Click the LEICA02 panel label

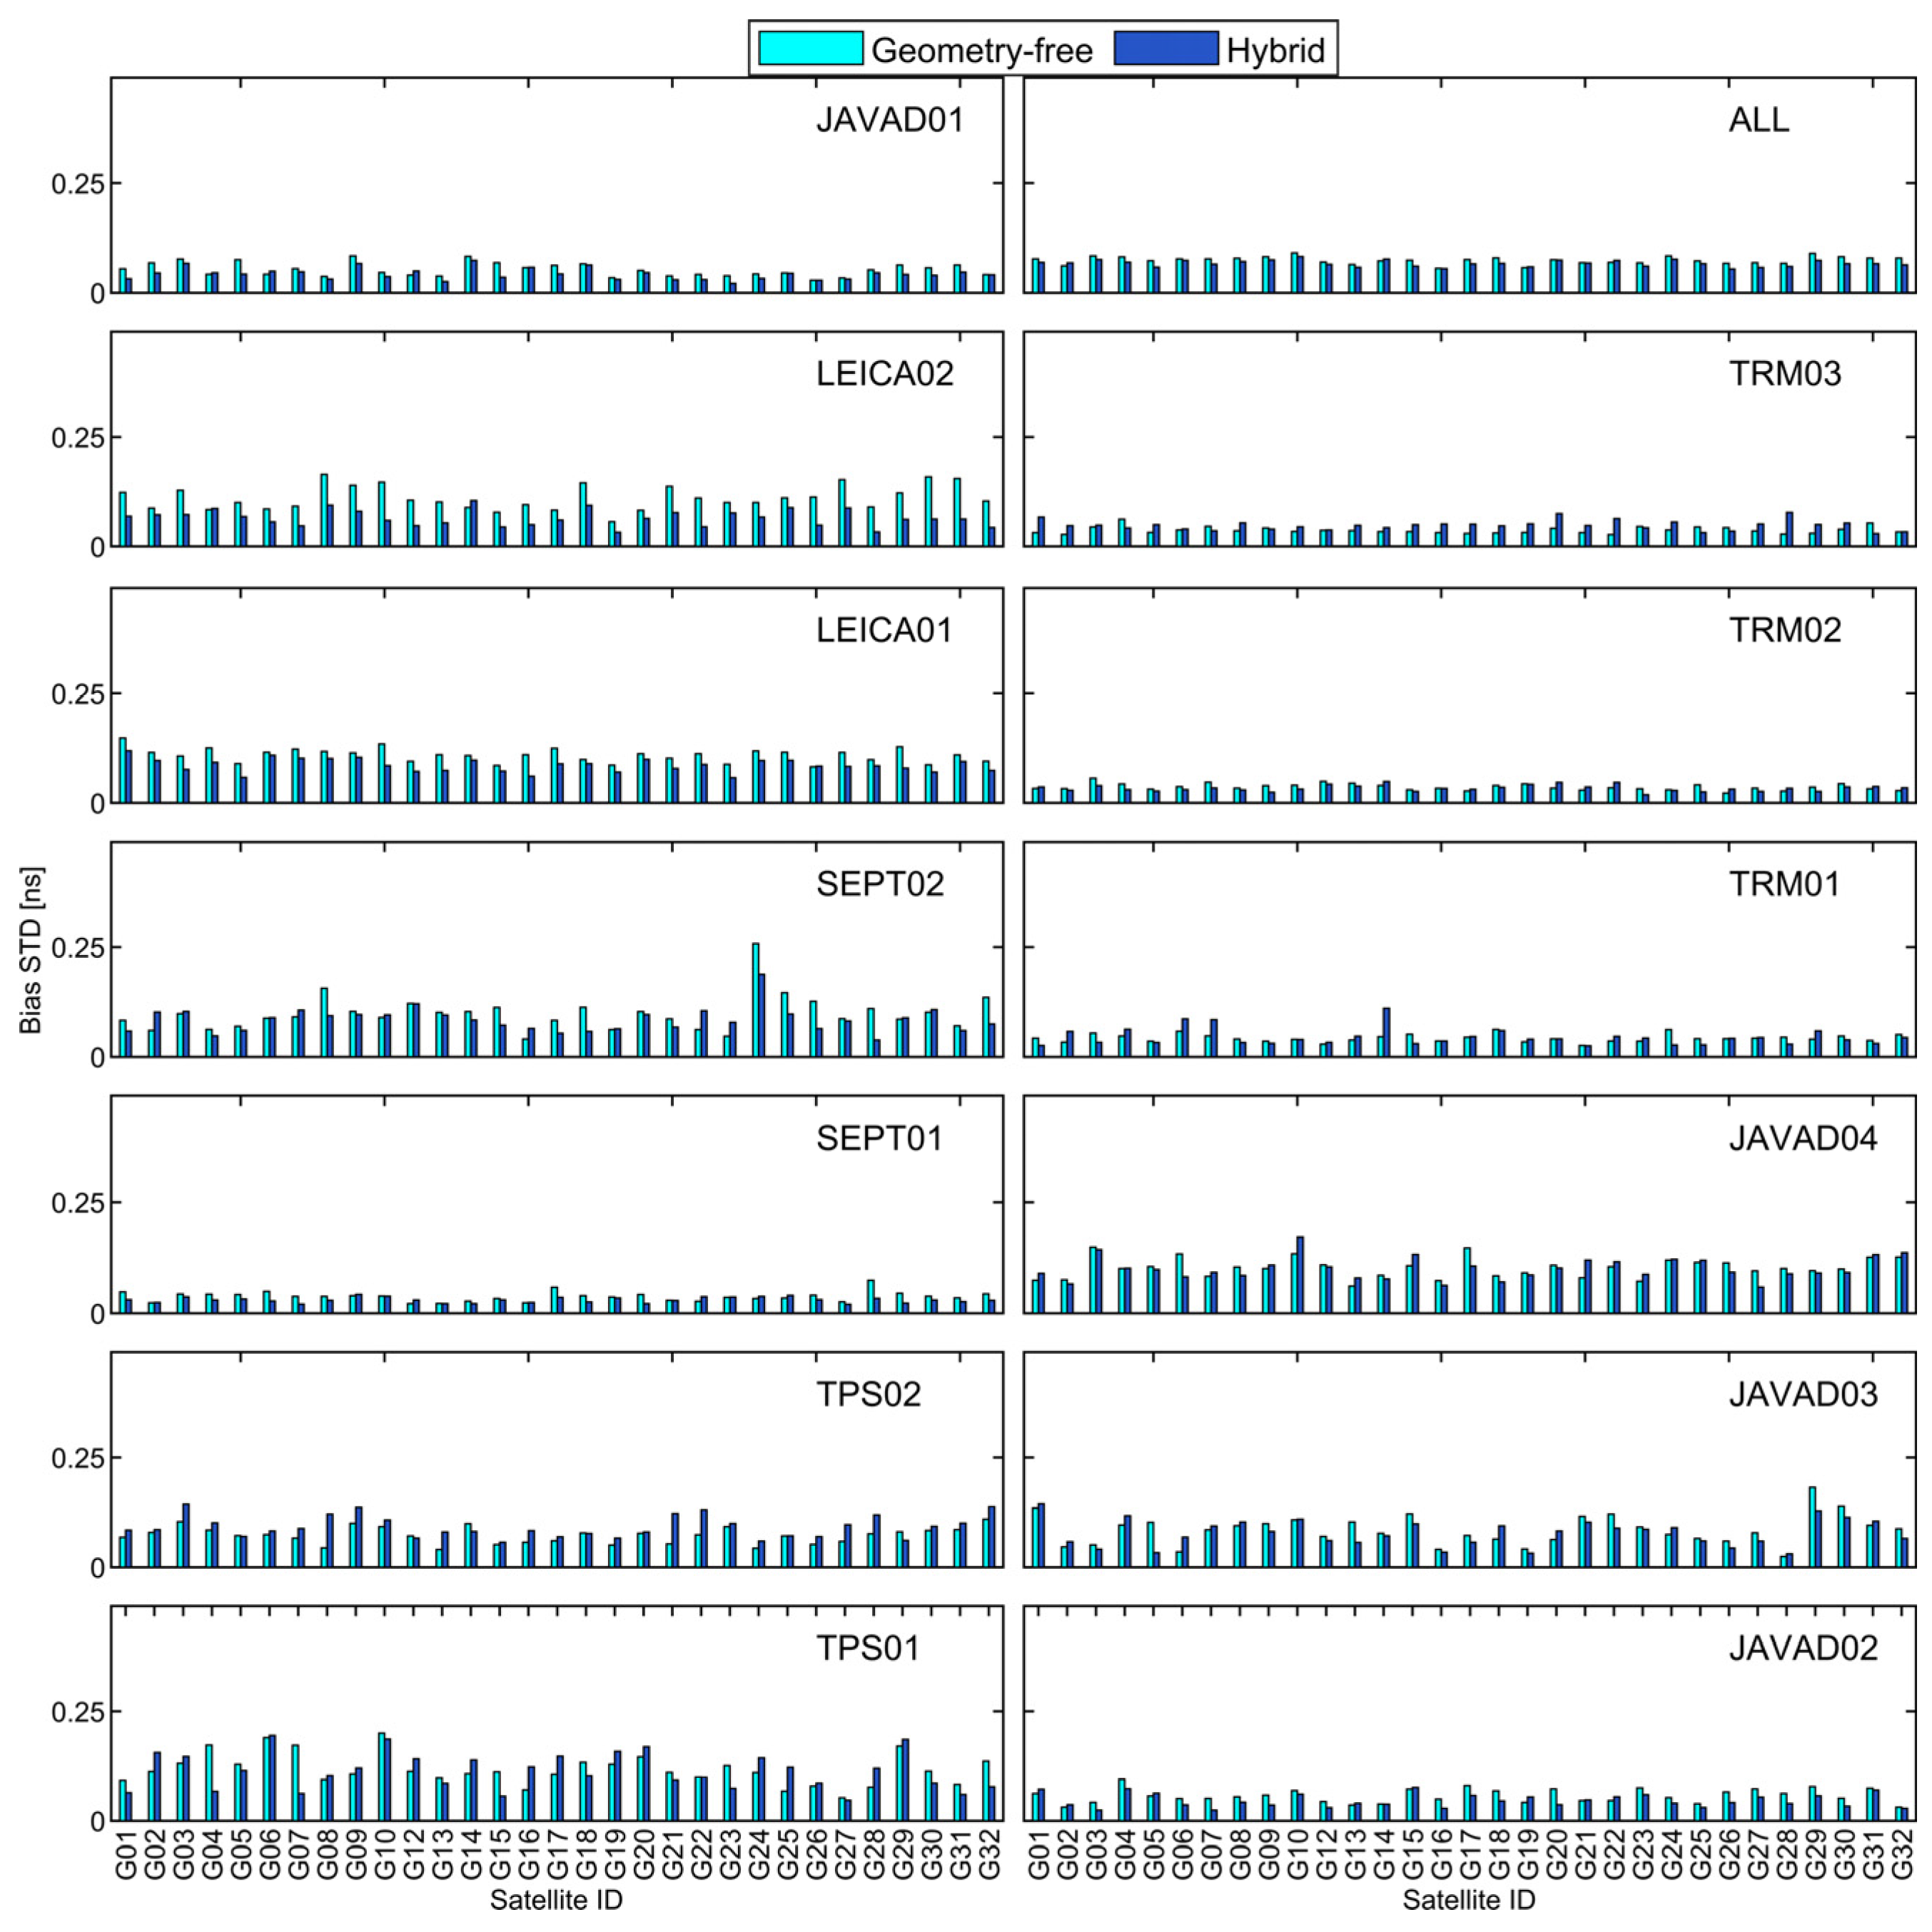[x=884, y=374]
